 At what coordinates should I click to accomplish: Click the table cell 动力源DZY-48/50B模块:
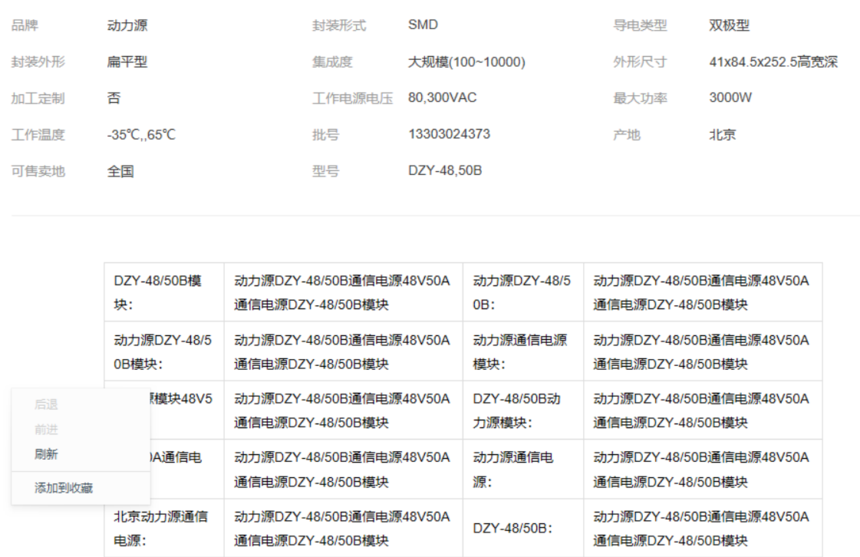pyautogui.click(x=164, y=351)
